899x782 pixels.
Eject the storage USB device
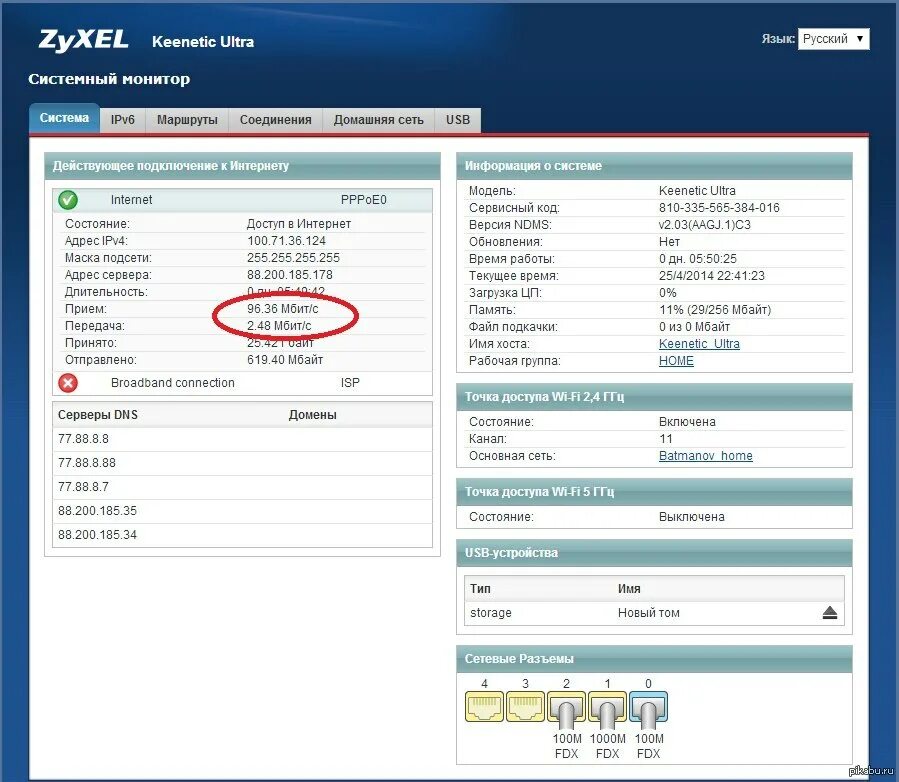coord(830,613)
